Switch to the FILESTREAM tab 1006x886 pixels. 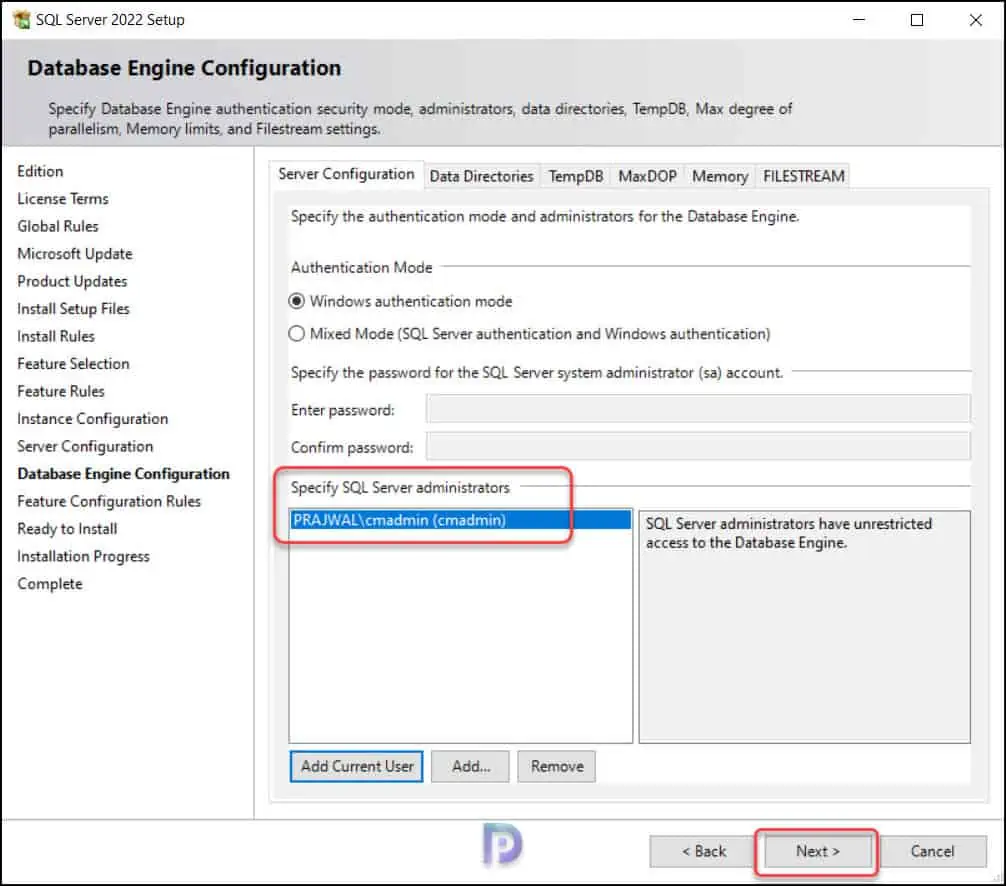pyautogui.click(x=803, y=176)
